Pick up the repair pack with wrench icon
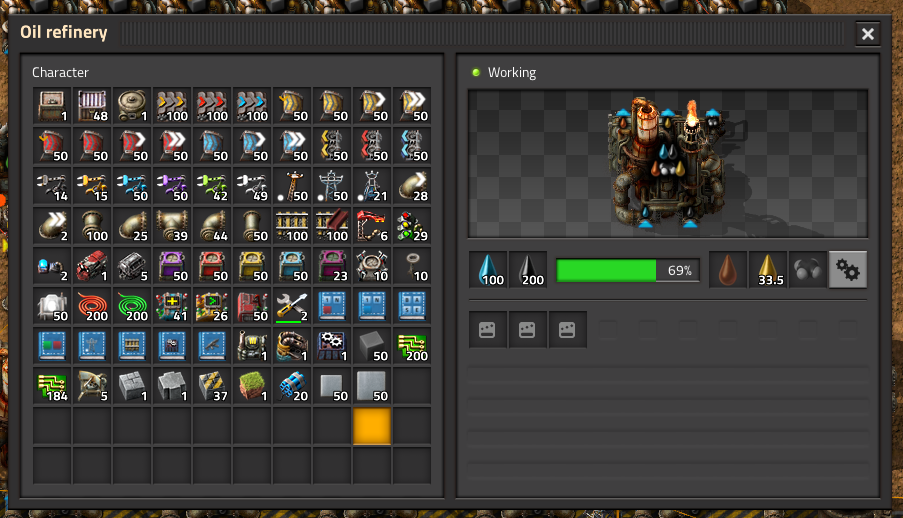 [x=292, y=307]
